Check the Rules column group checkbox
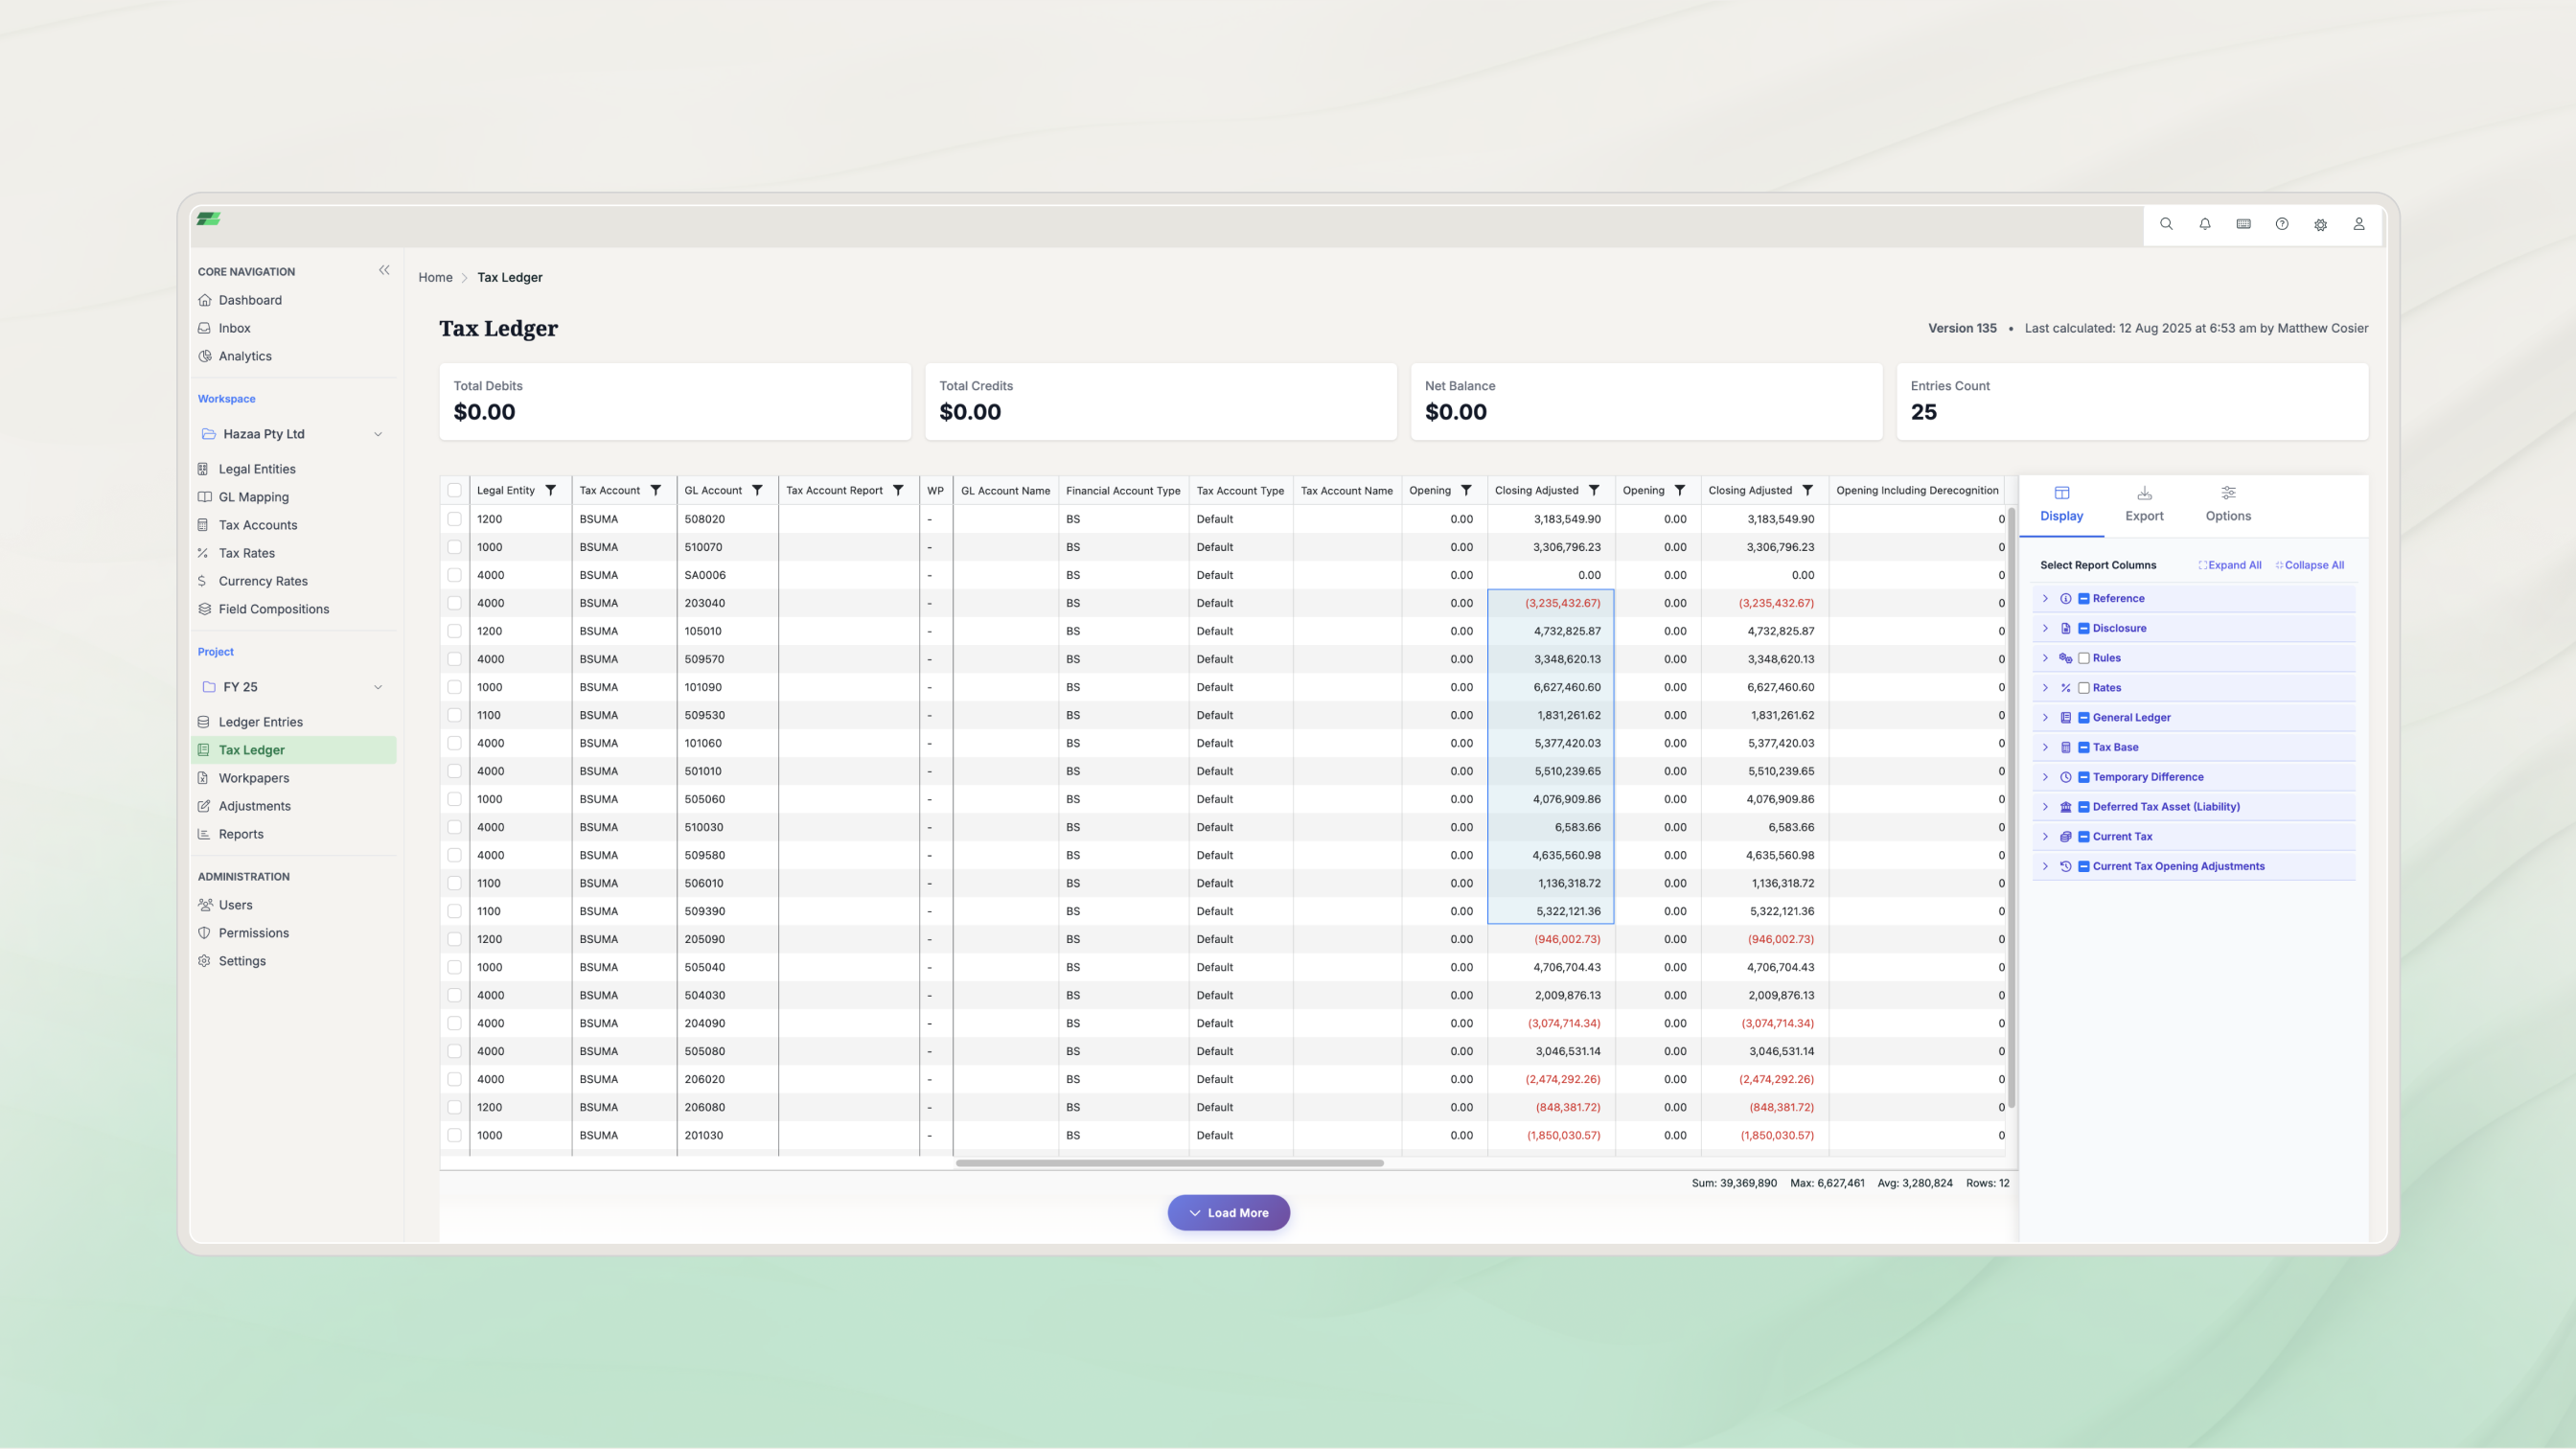 point(2084,658)
